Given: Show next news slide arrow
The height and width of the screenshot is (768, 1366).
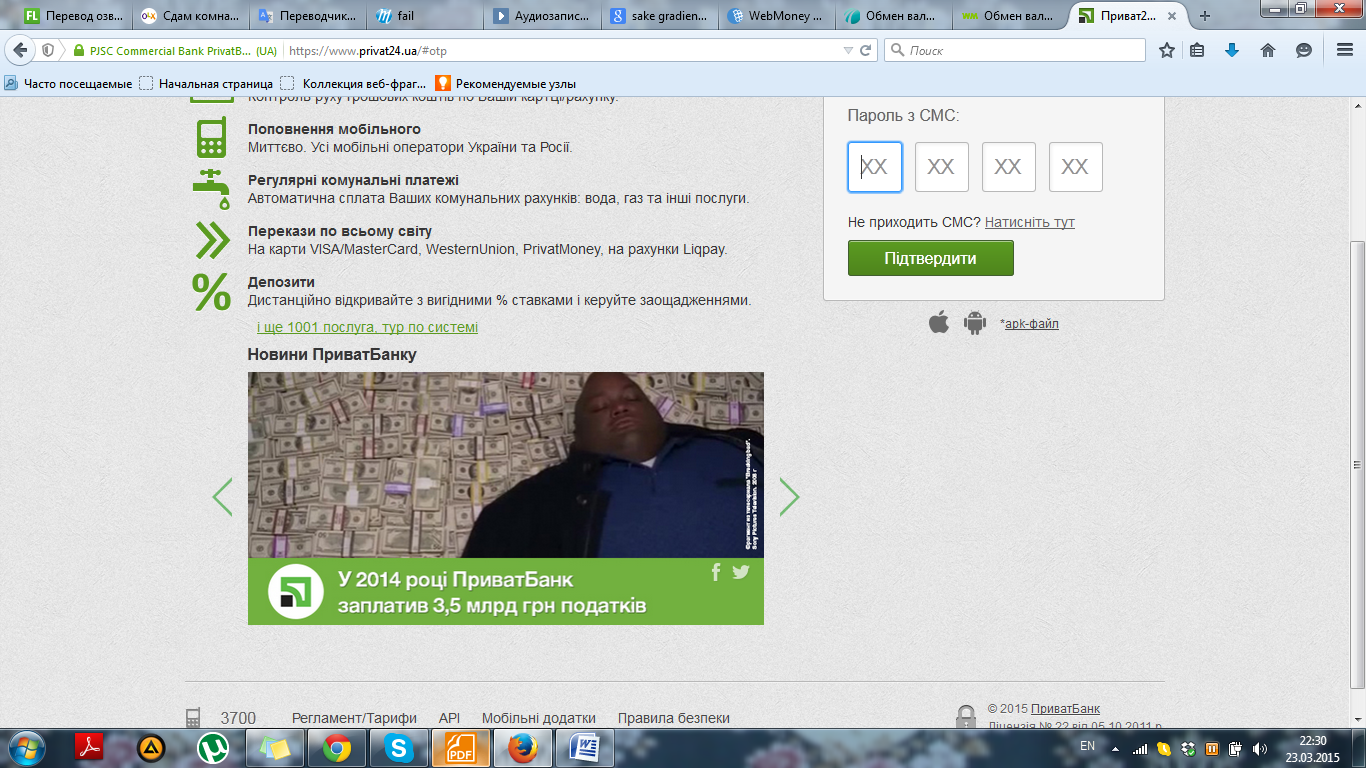Looking at the screenshot, I should pos(789,497).
